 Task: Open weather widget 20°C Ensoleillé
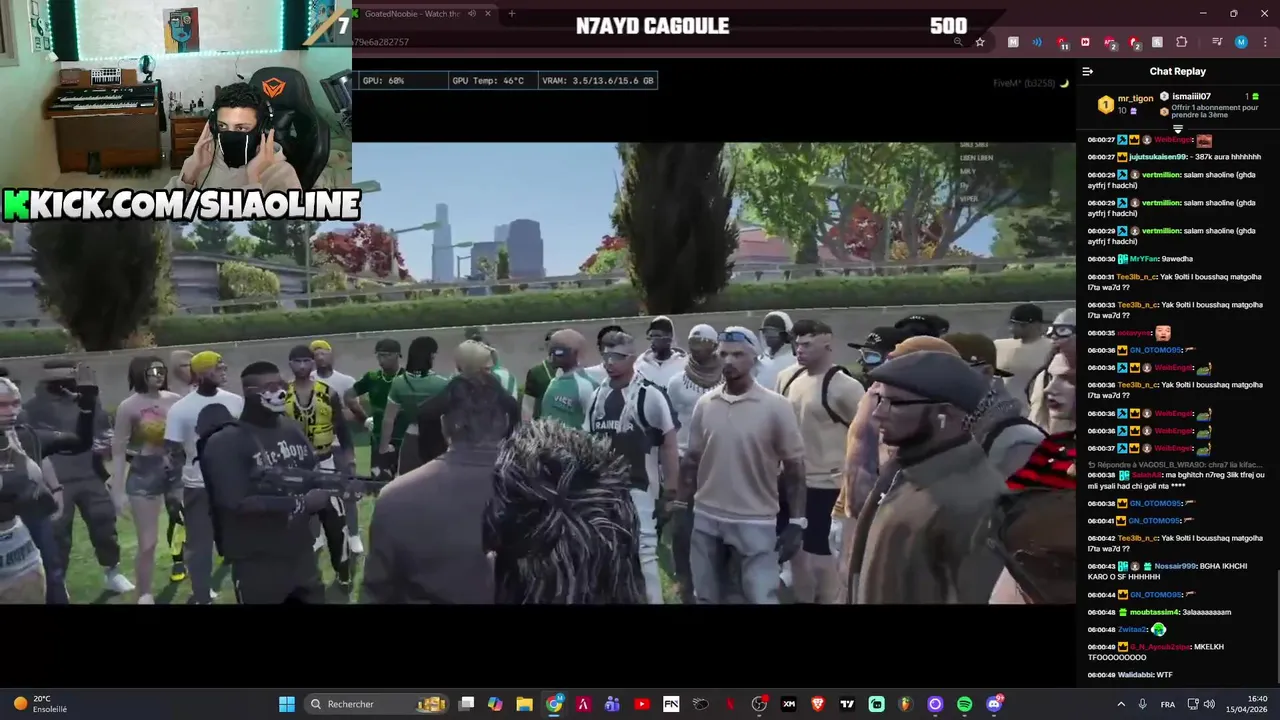40,704
